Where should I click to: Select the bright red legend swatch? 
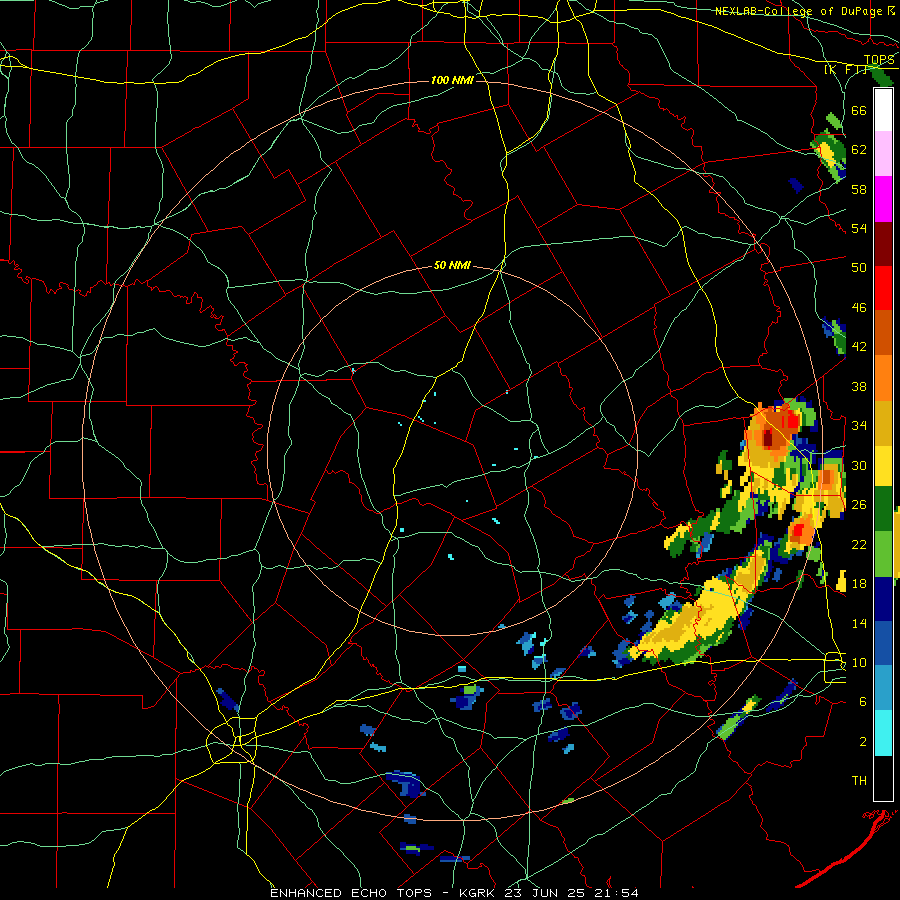883,288
